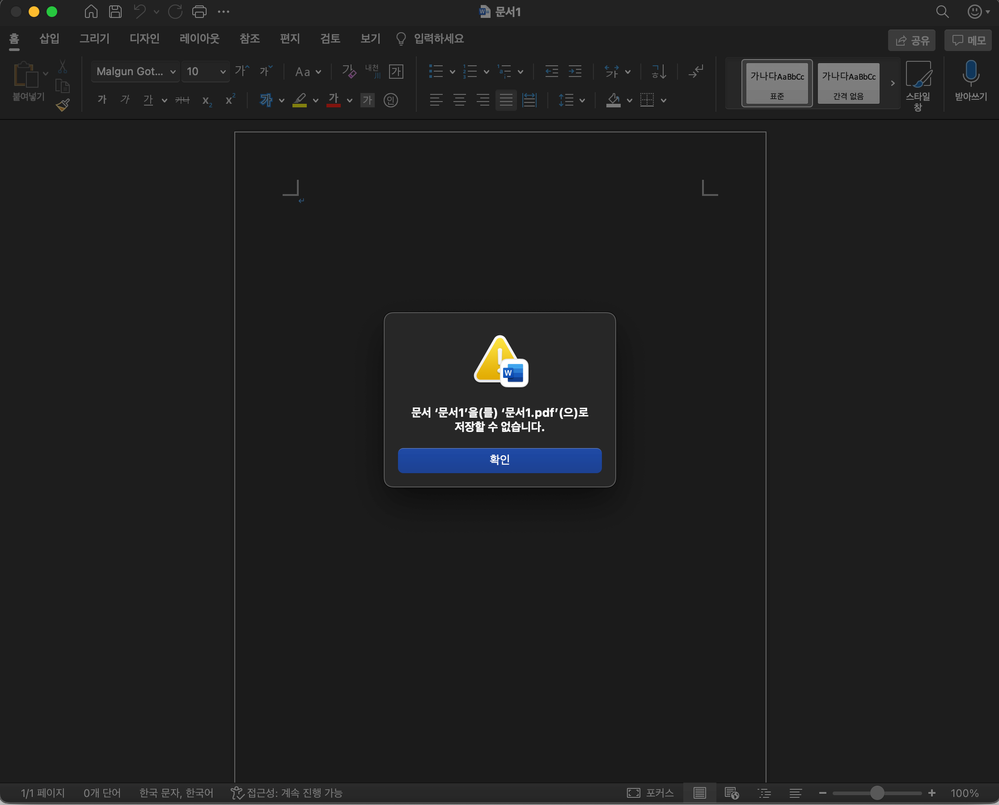Switch to the 검토 tab
Screen dimensions: 999x805
coord(330,39)
